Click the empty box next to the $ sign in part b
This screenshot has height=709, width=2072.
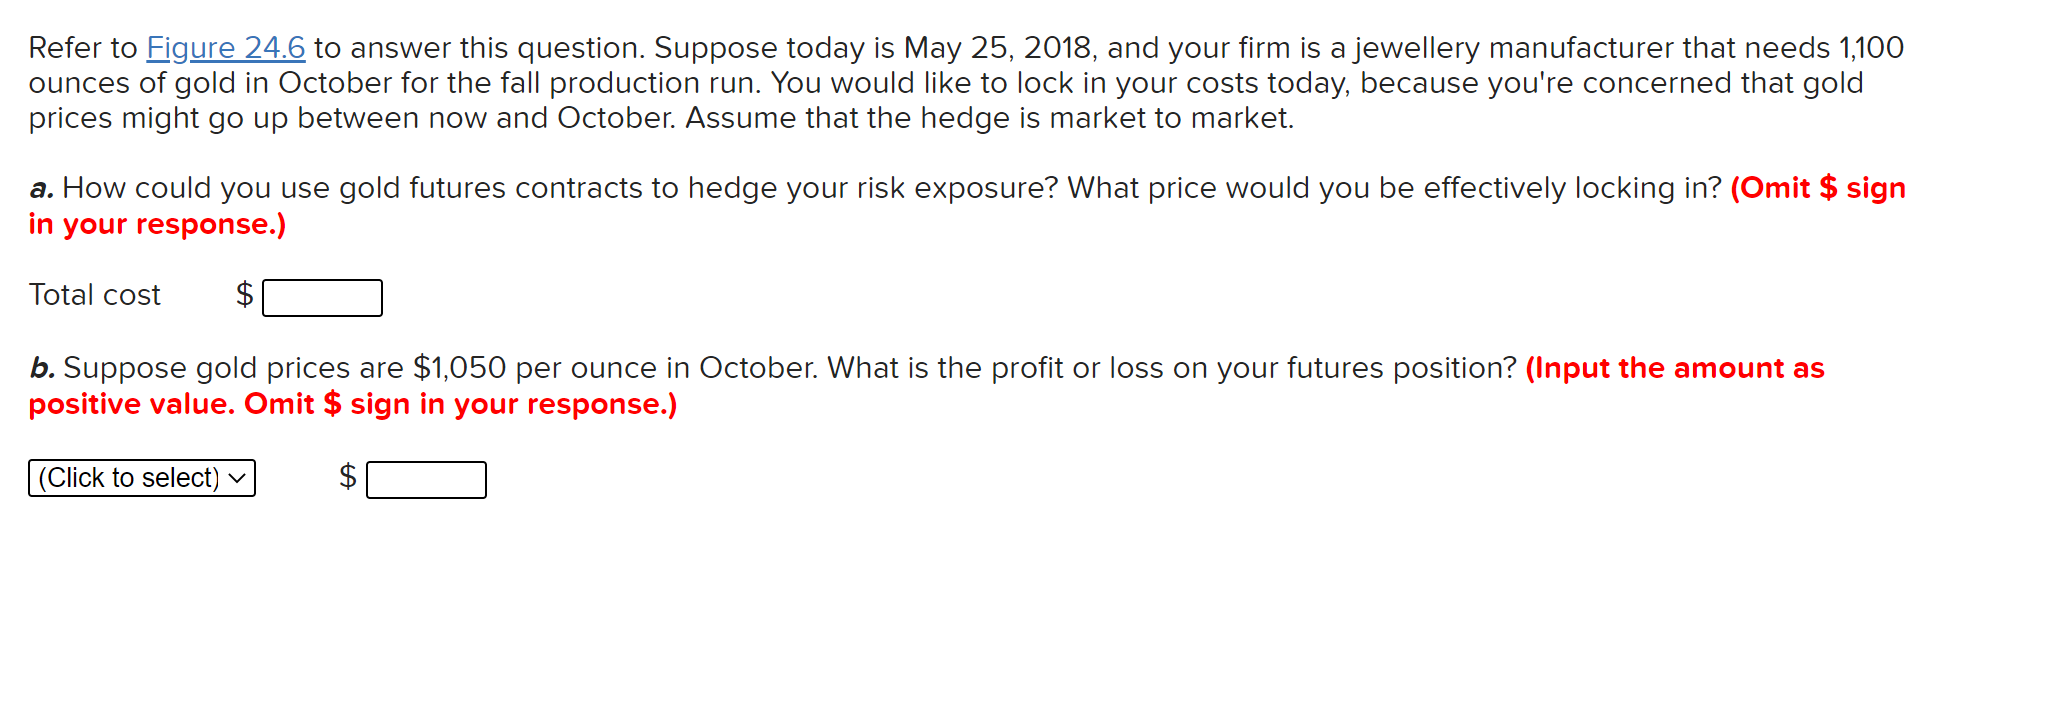[x=426, y=480]
